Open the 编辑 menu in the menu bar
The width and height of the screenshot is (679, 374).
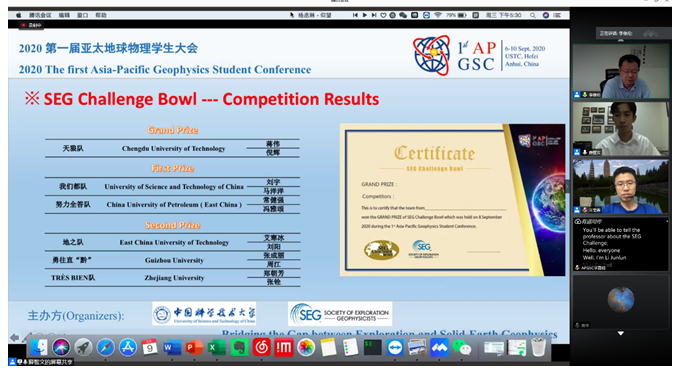pos(64,15)
